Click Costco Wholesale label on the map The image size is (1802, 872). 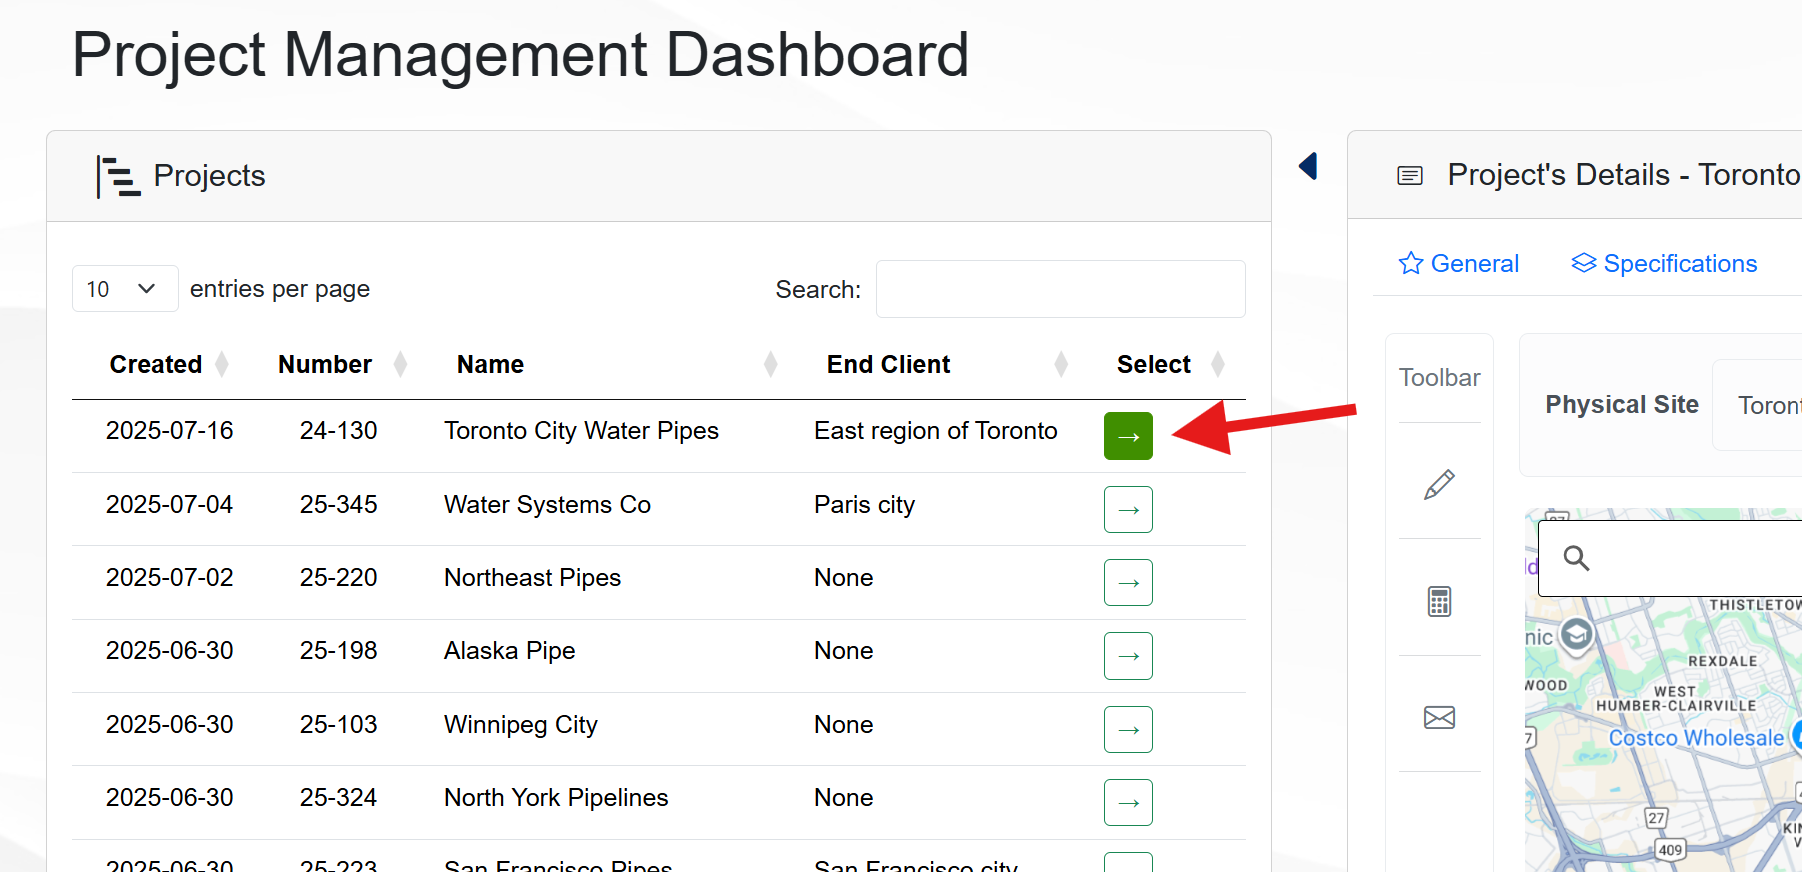click(1695, 738)
